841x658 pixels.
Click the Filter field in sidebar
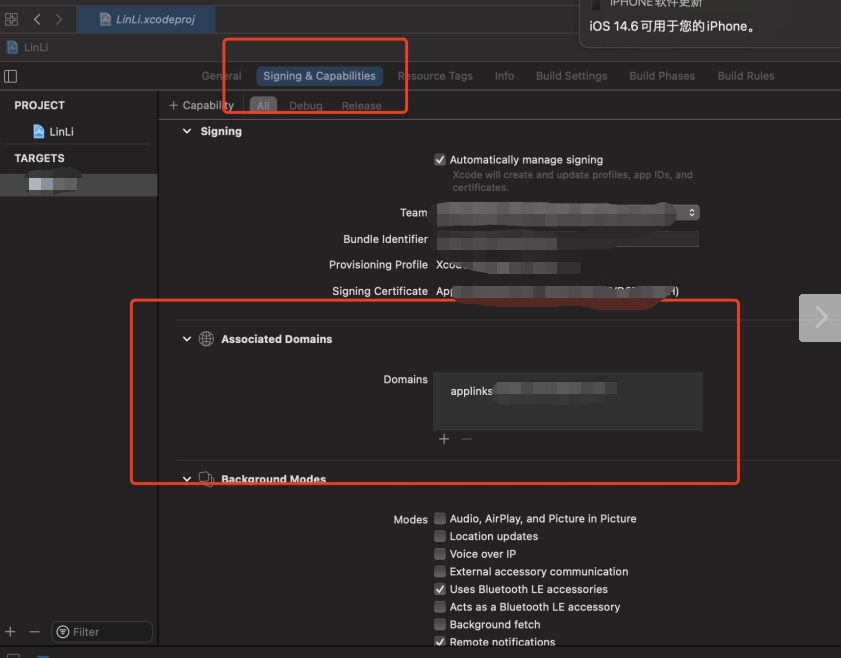(102, 632)
